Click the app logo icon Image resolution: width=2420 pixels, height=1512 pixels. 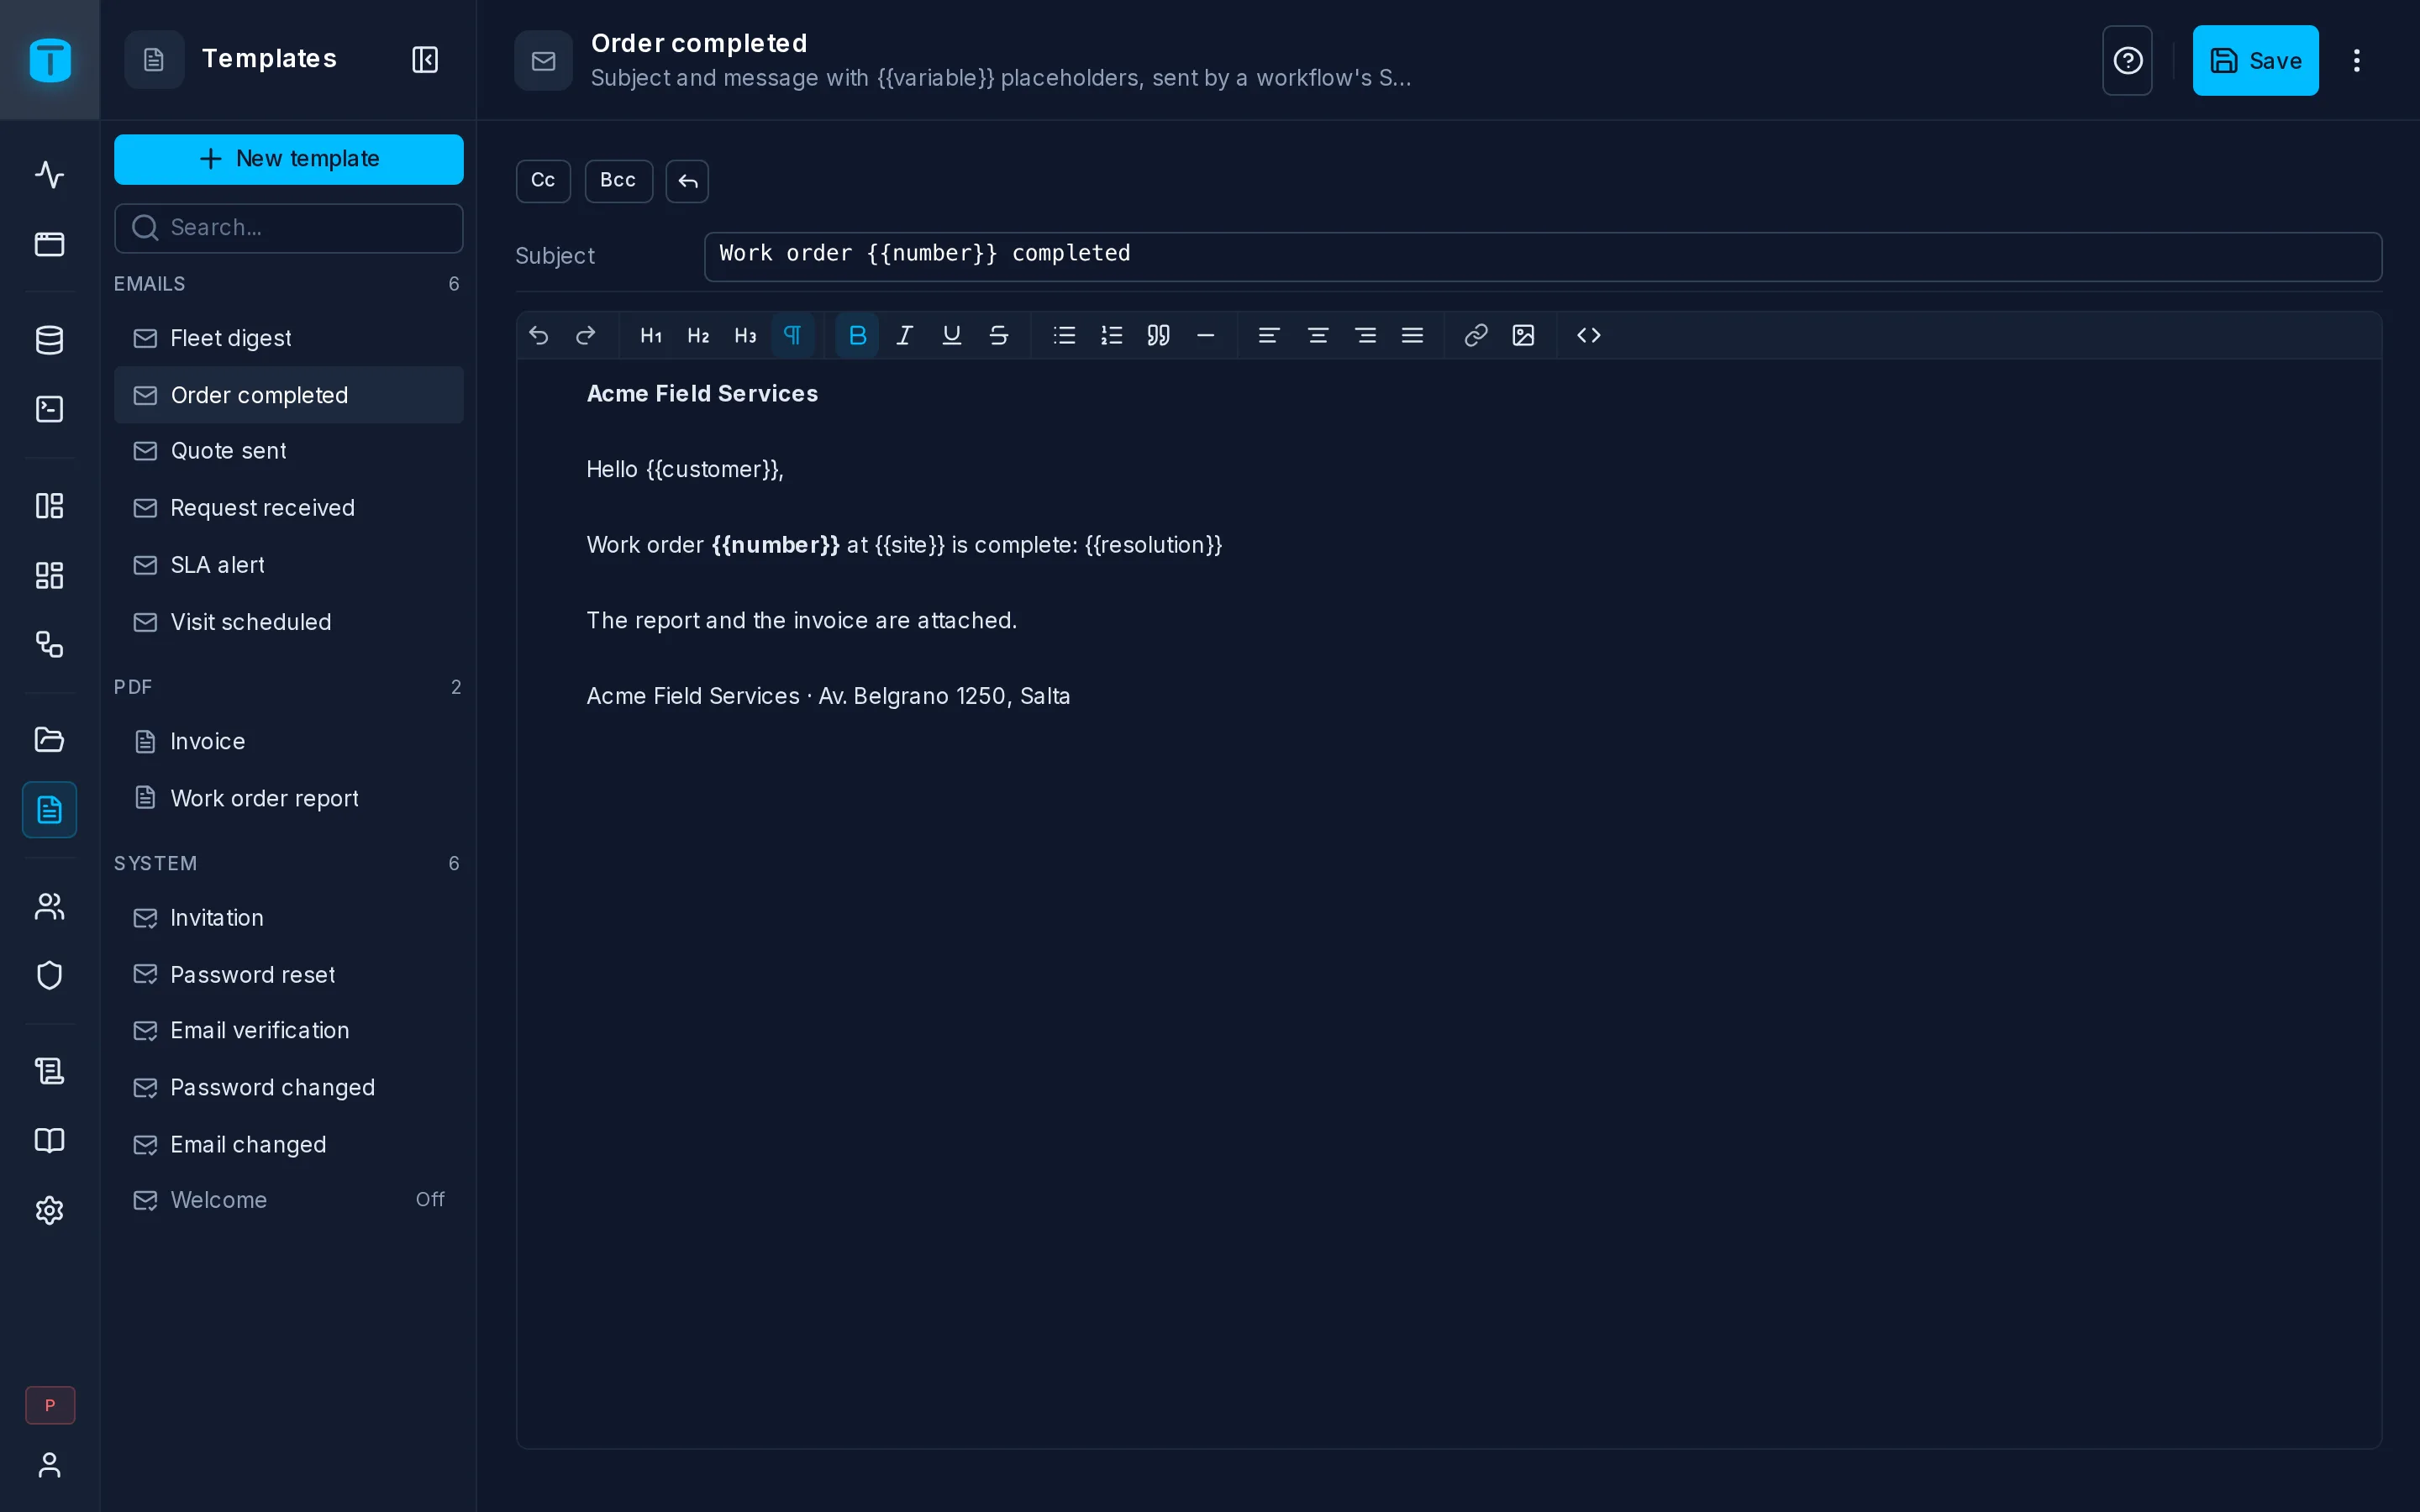50,60
